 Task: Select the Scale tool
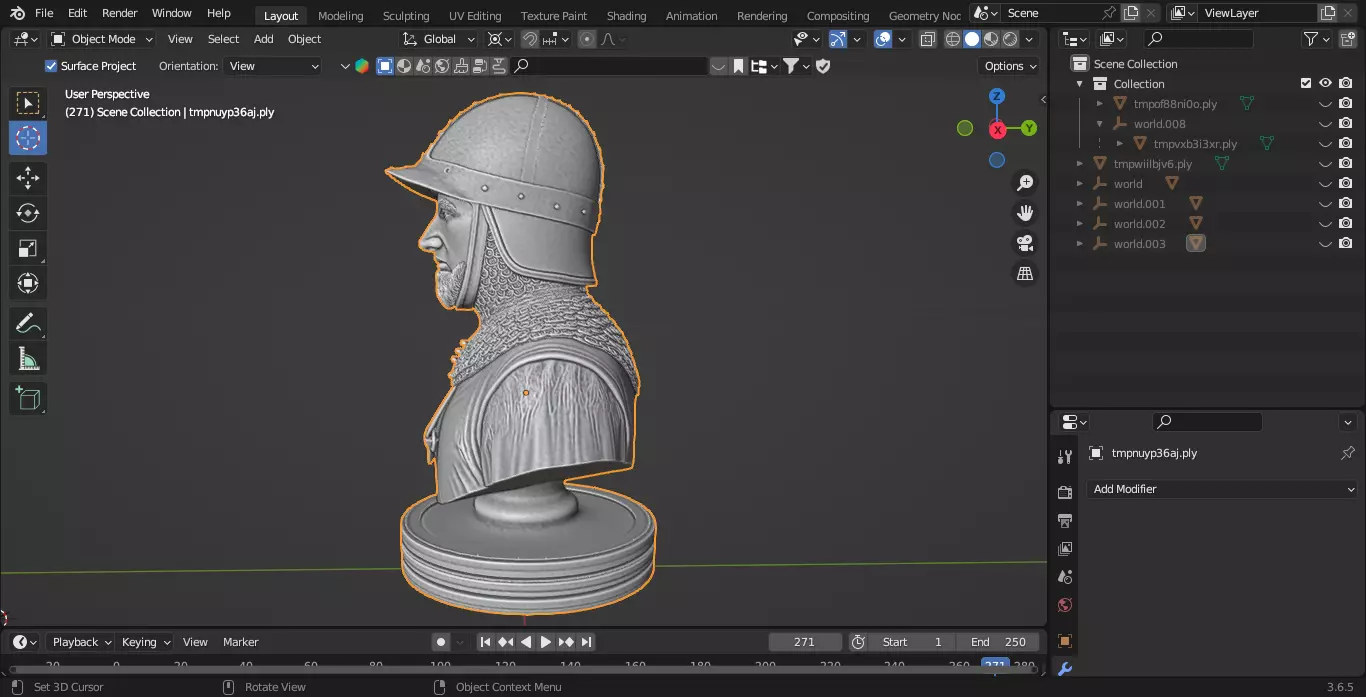tap(28, 248)
